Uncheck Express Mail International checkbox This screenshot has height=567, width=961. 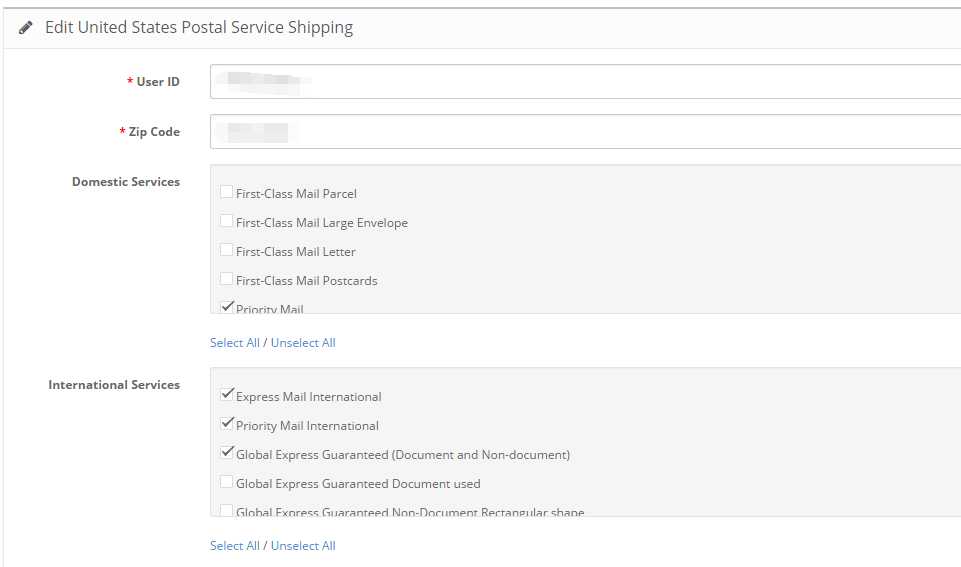[227, 394]
